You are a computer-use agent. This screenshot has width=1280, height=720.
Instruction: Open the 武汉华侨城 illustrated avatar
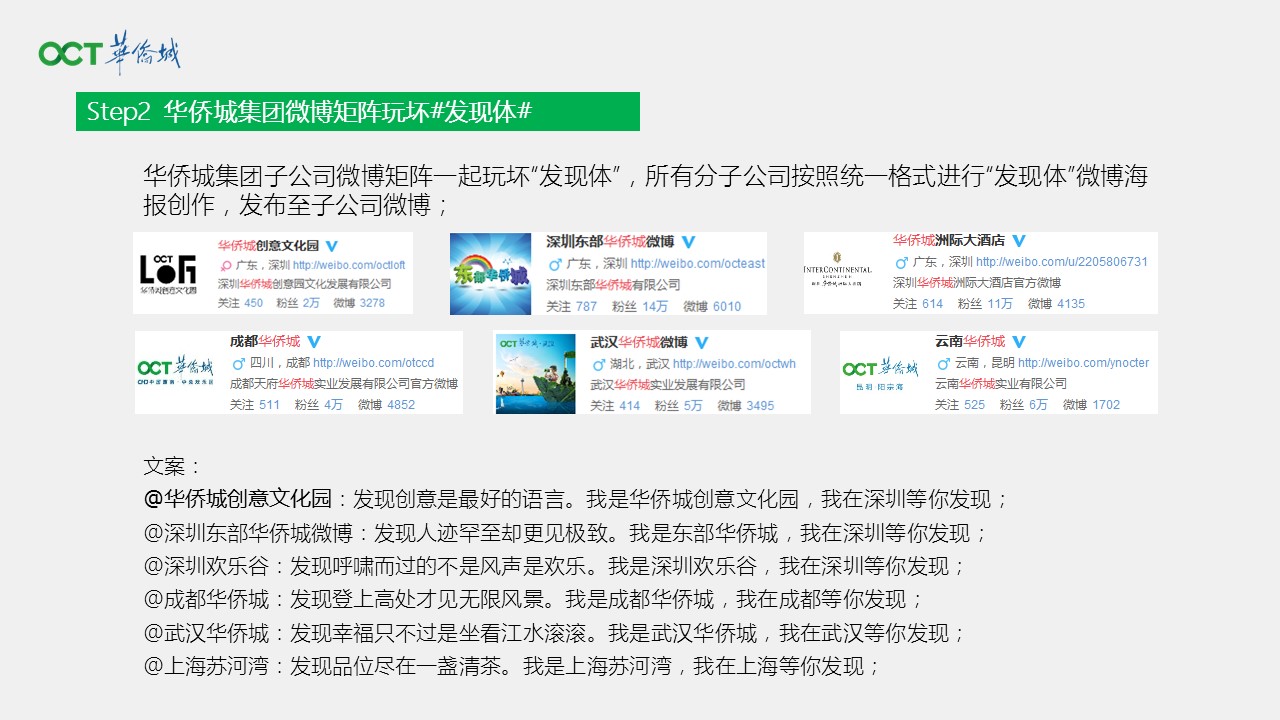[536, 374]
